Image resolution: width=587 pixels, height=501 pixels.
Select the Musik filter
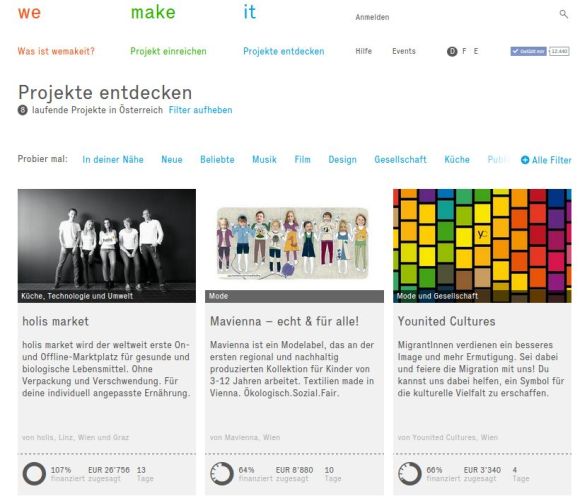click(264, 160)
